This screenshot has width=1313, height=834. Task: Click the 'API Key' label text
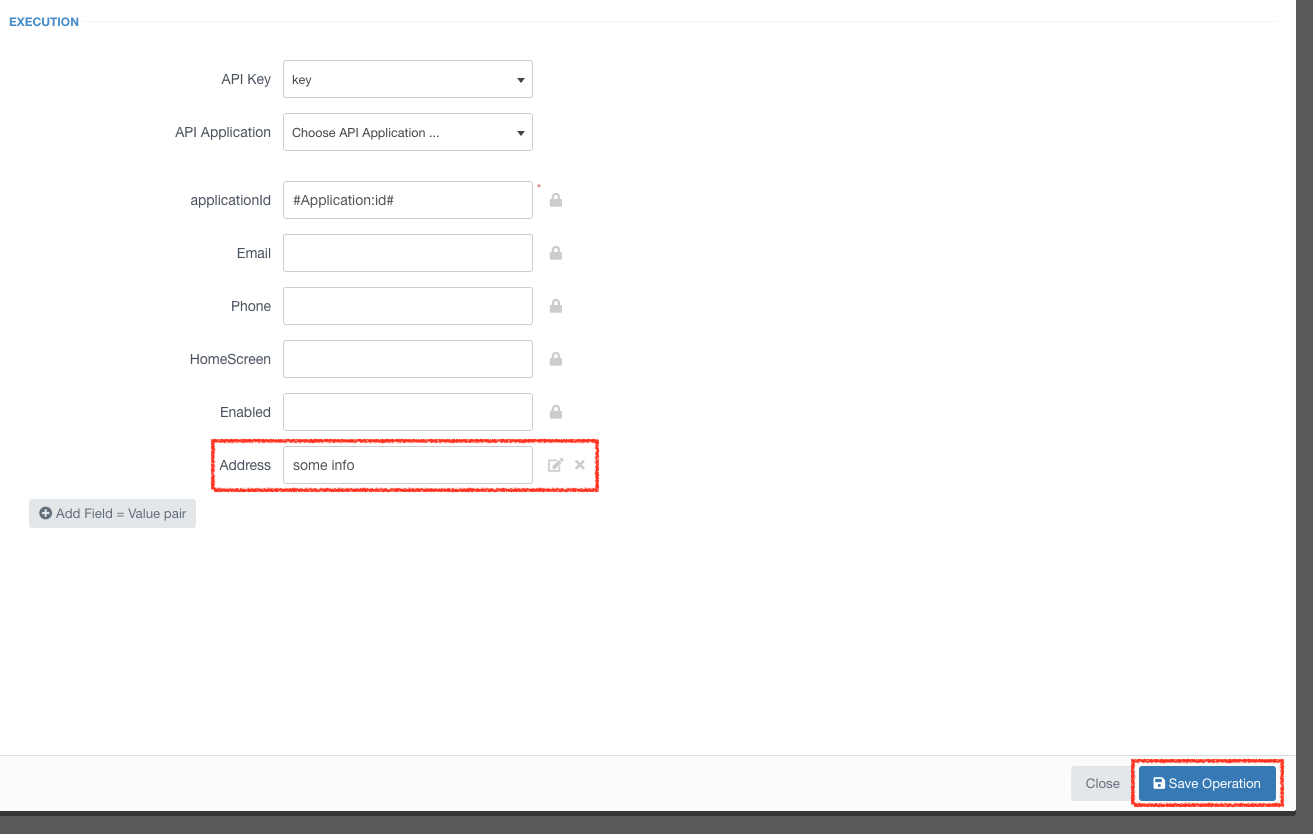(x=246, y=79)
